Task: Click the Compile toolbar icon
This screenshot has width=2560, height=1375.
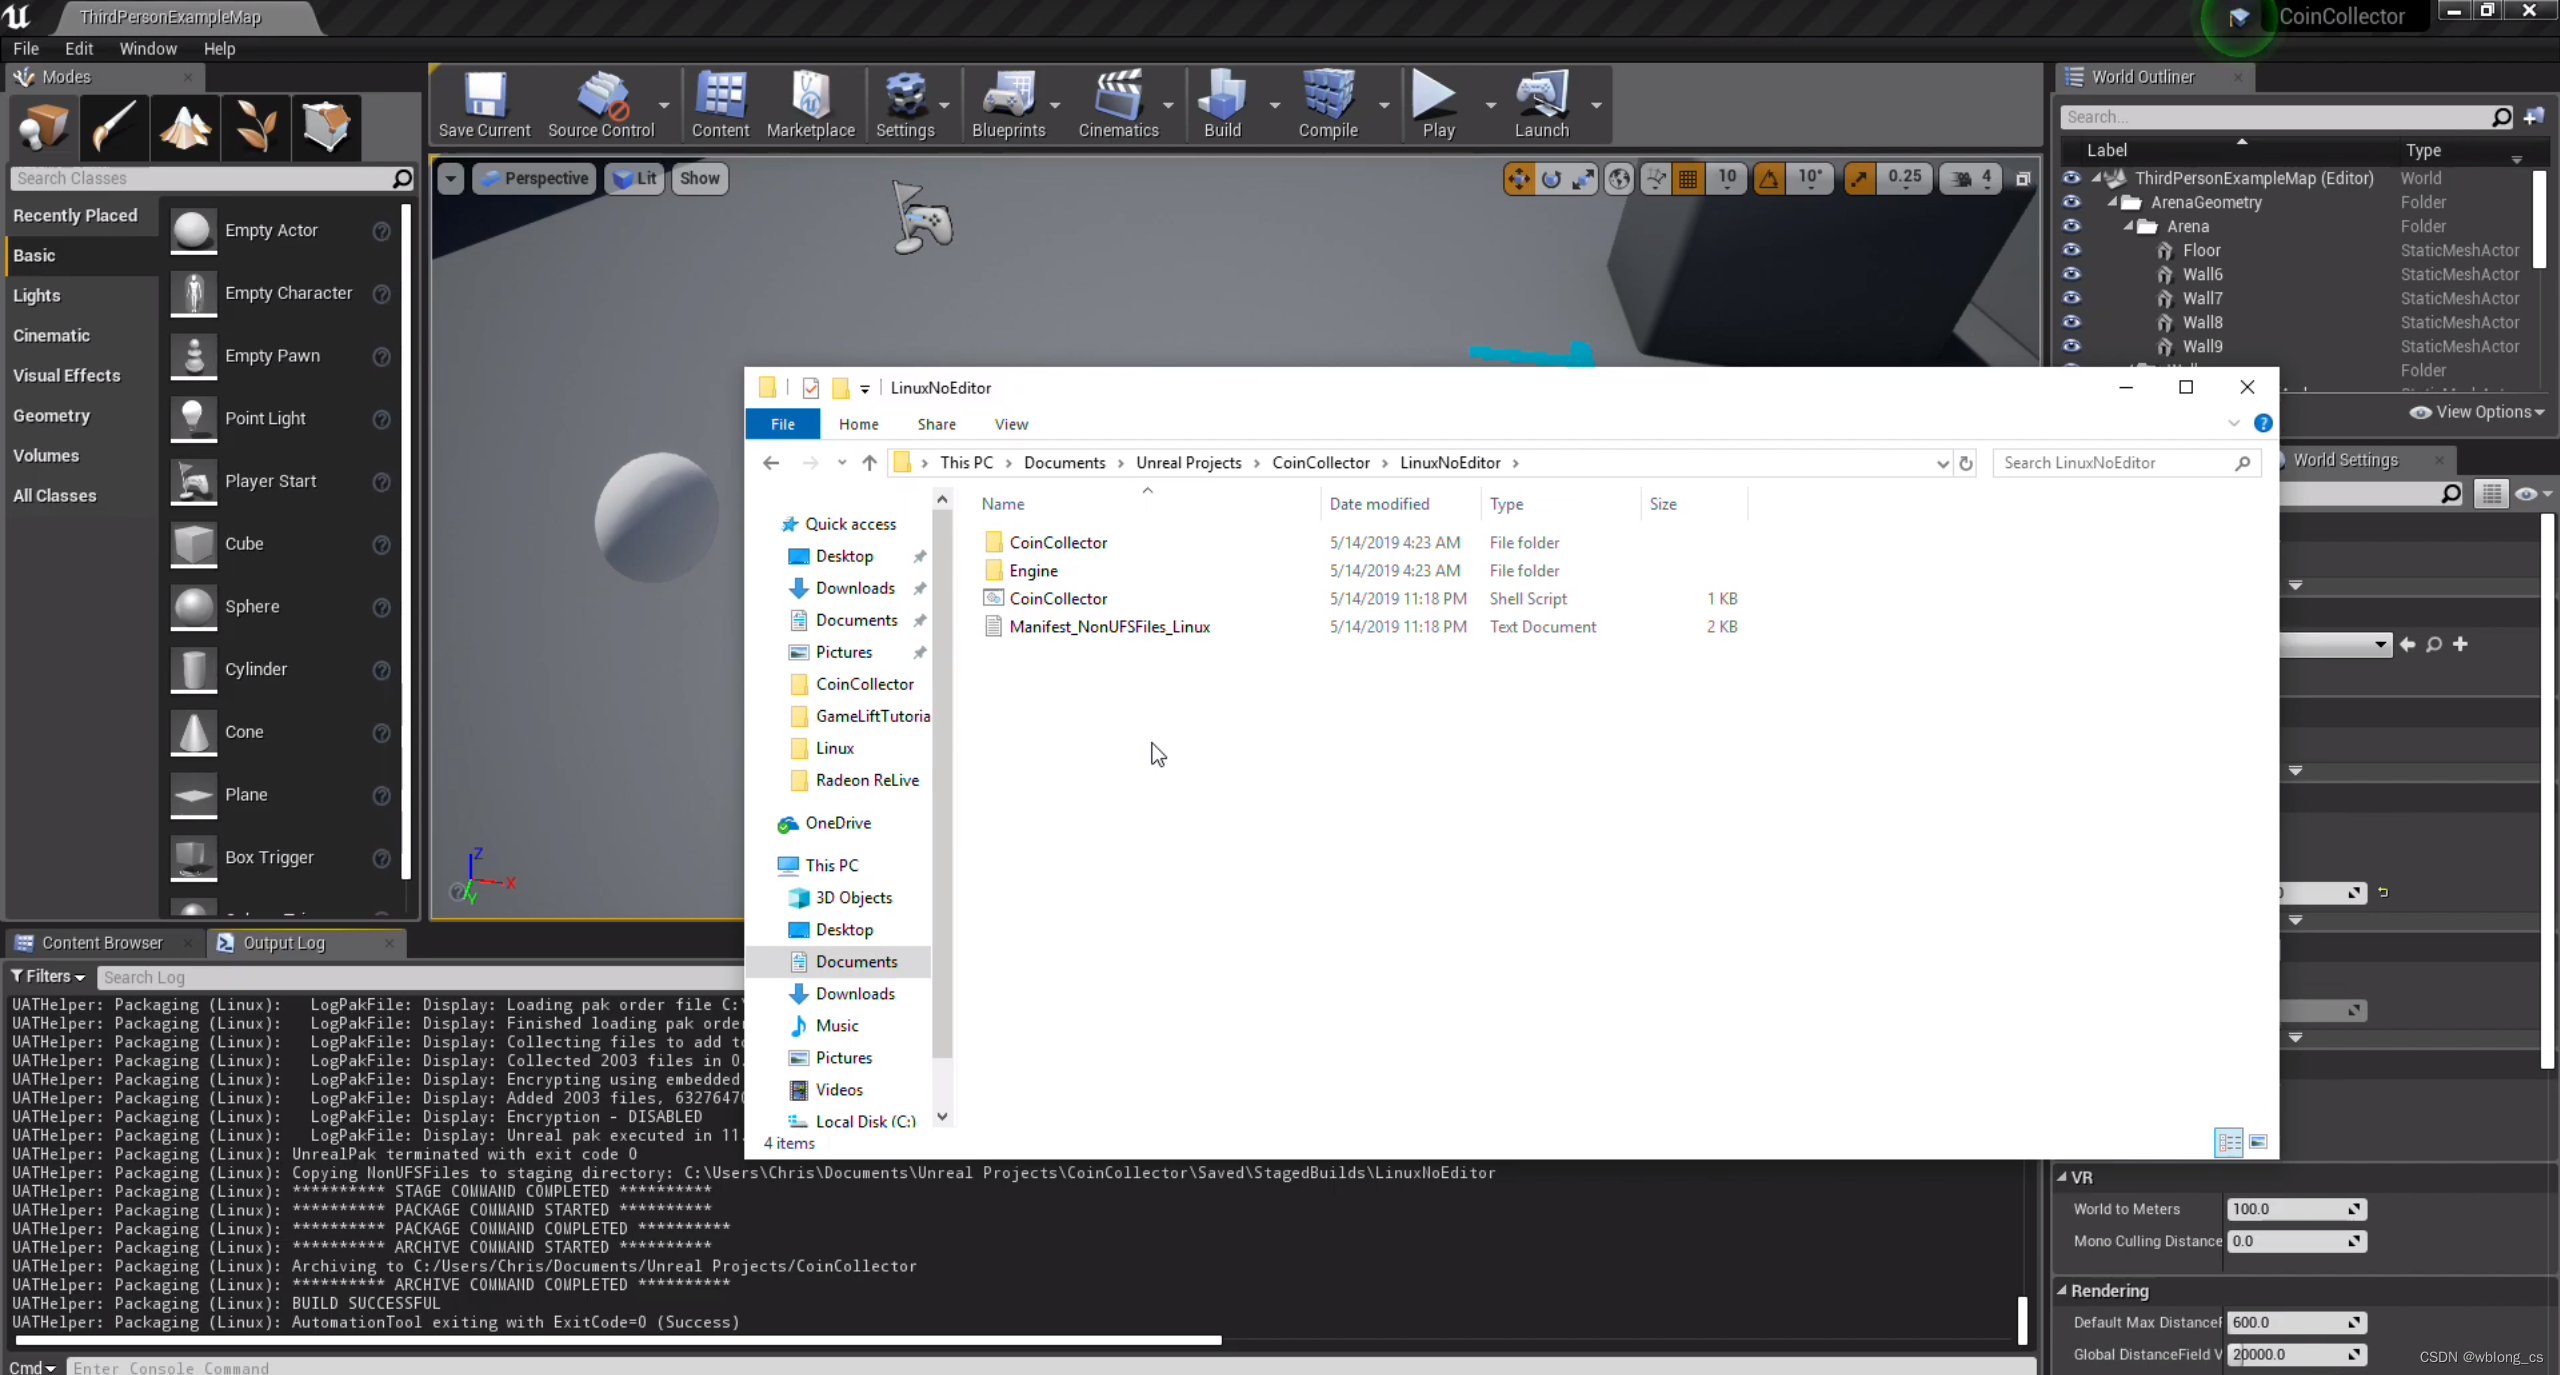Action: (1328, 104)
